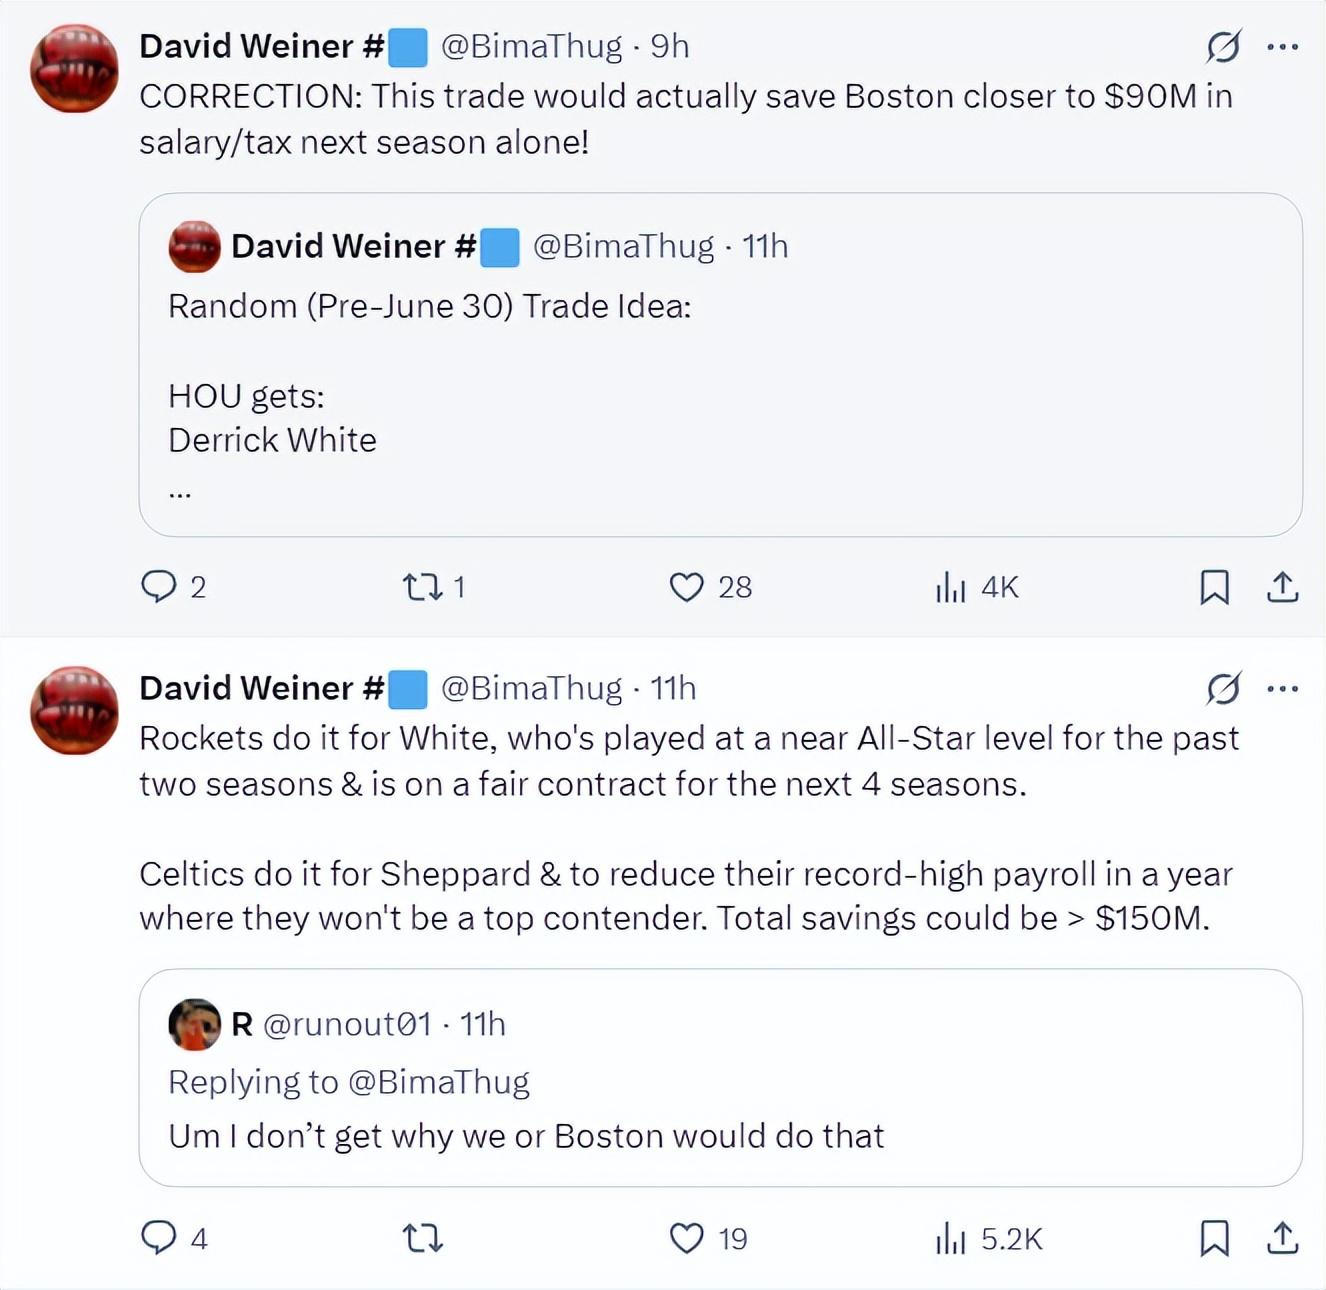
Task: View analytics showing 5.2K views
Action: pyautogui.click(x=950, y=1239)
